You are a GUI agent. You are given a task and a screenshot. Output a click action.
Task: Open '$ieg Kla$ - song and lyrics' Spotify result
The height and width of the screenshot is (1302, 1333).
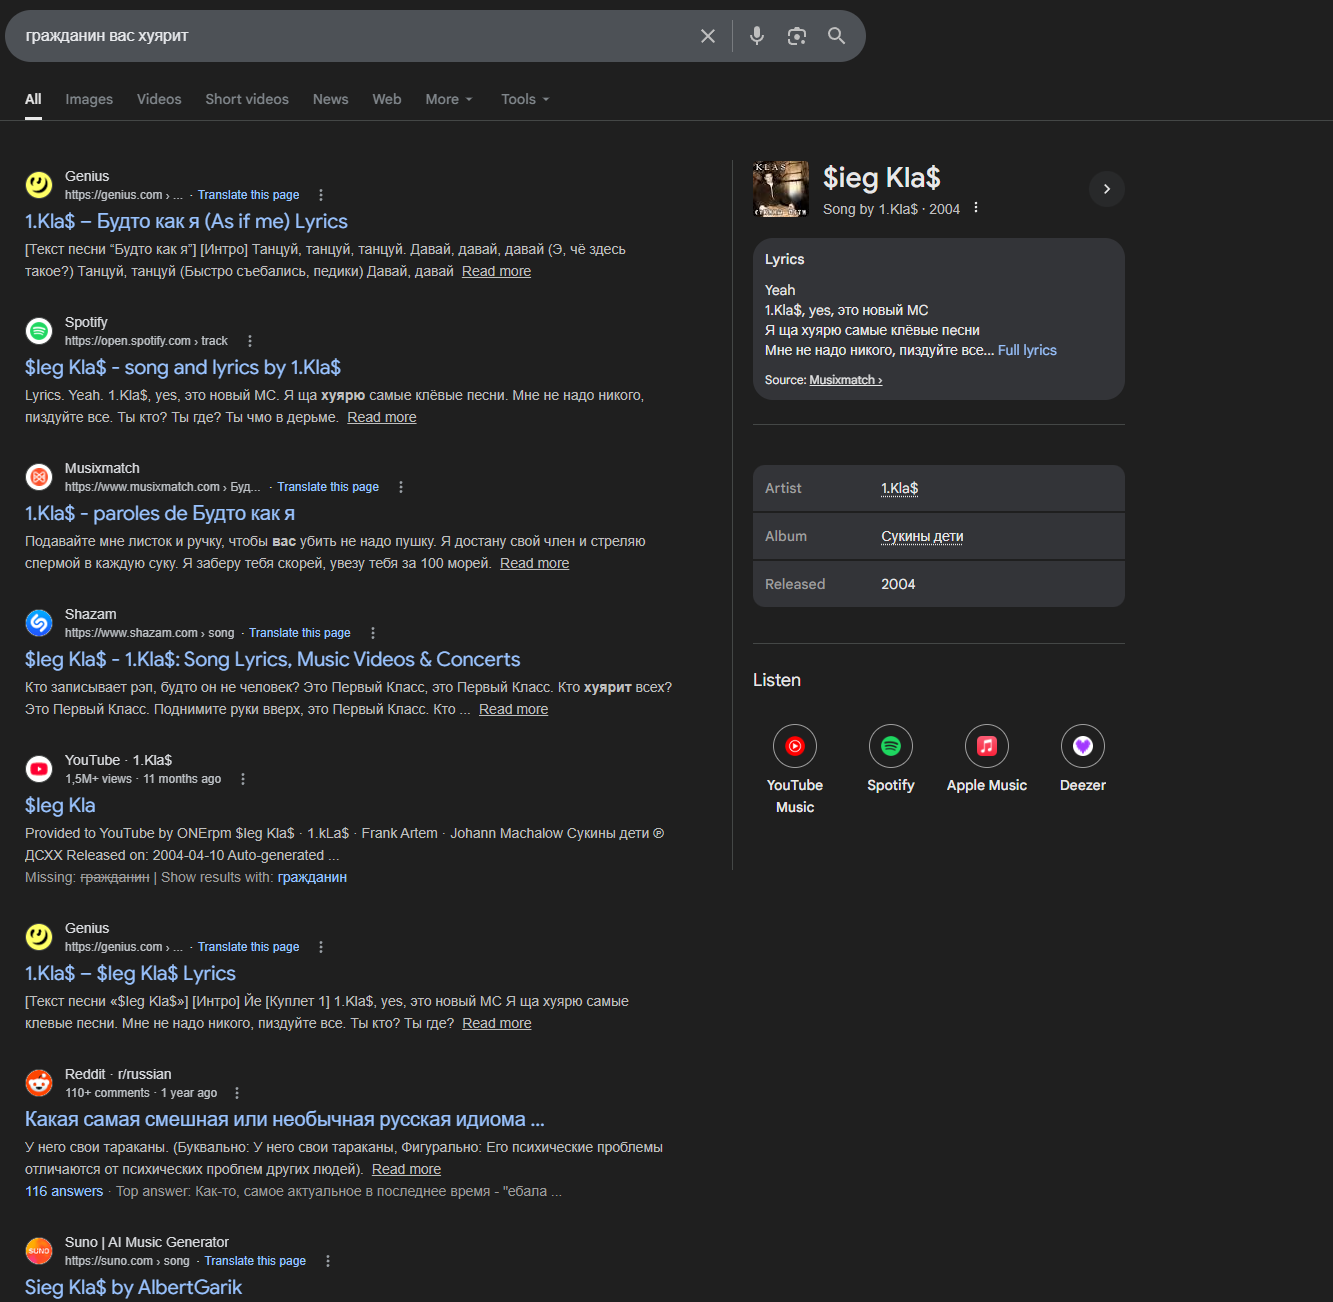coord(183,367)
